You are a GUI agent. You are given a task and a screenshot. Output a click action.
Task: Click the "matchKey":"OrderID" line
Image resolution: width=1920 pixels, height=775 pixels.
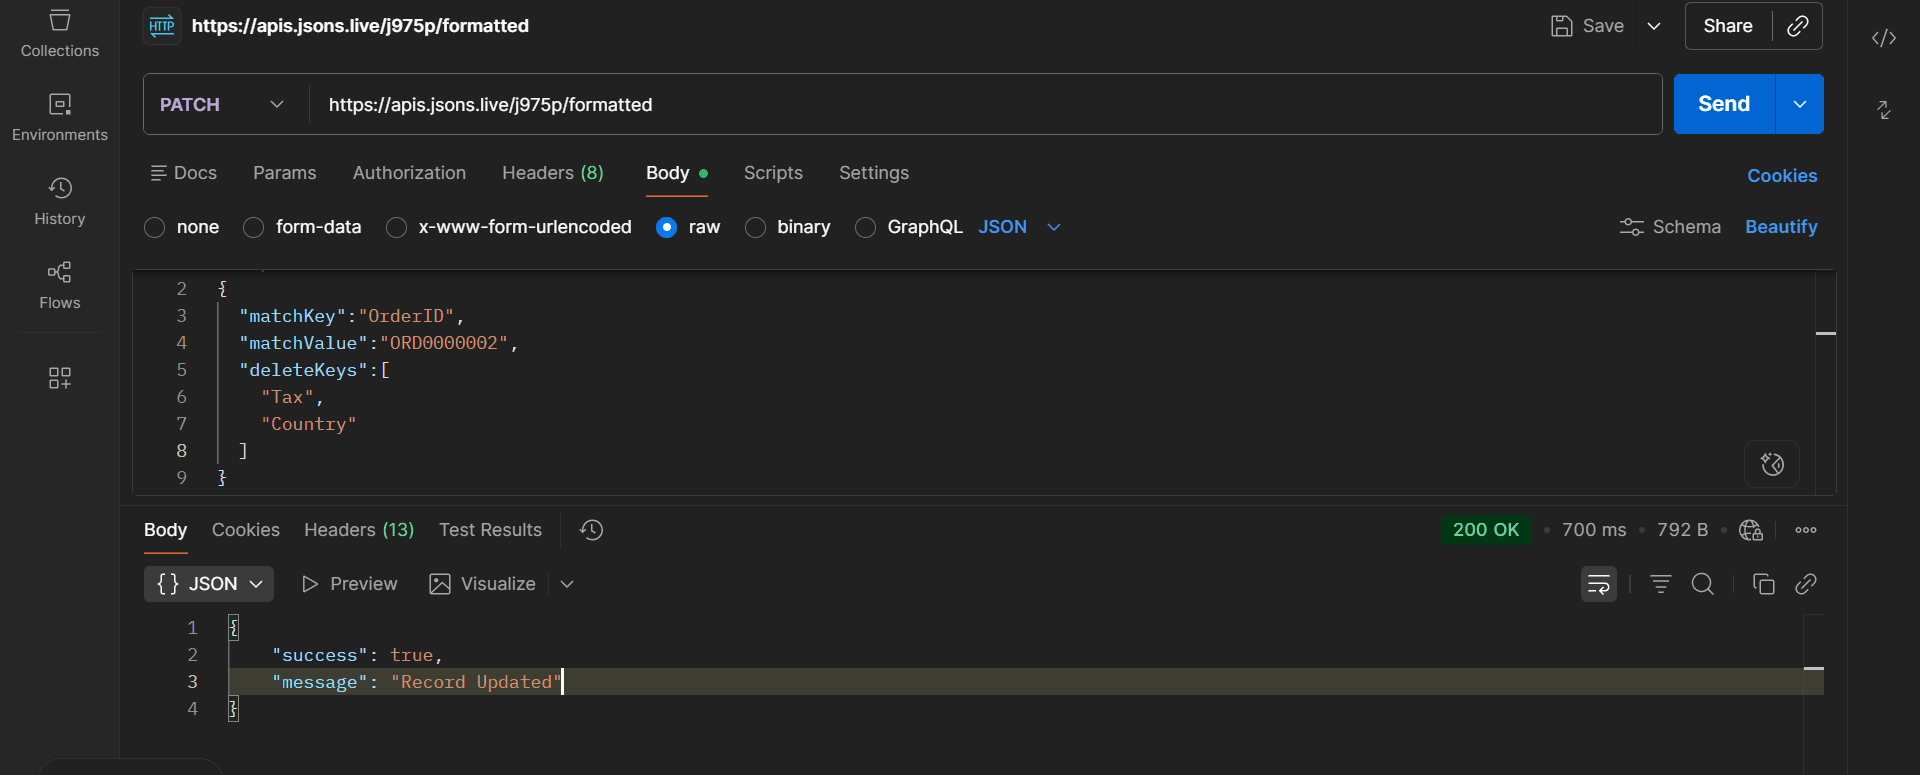click(x=352, y=316)
